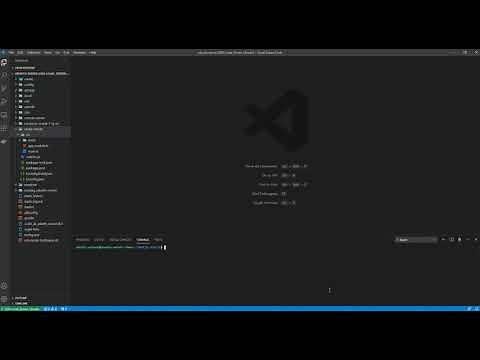Open the Terminal menu
The width and height of the screenshot is (480, 360).
click(79, 52)
